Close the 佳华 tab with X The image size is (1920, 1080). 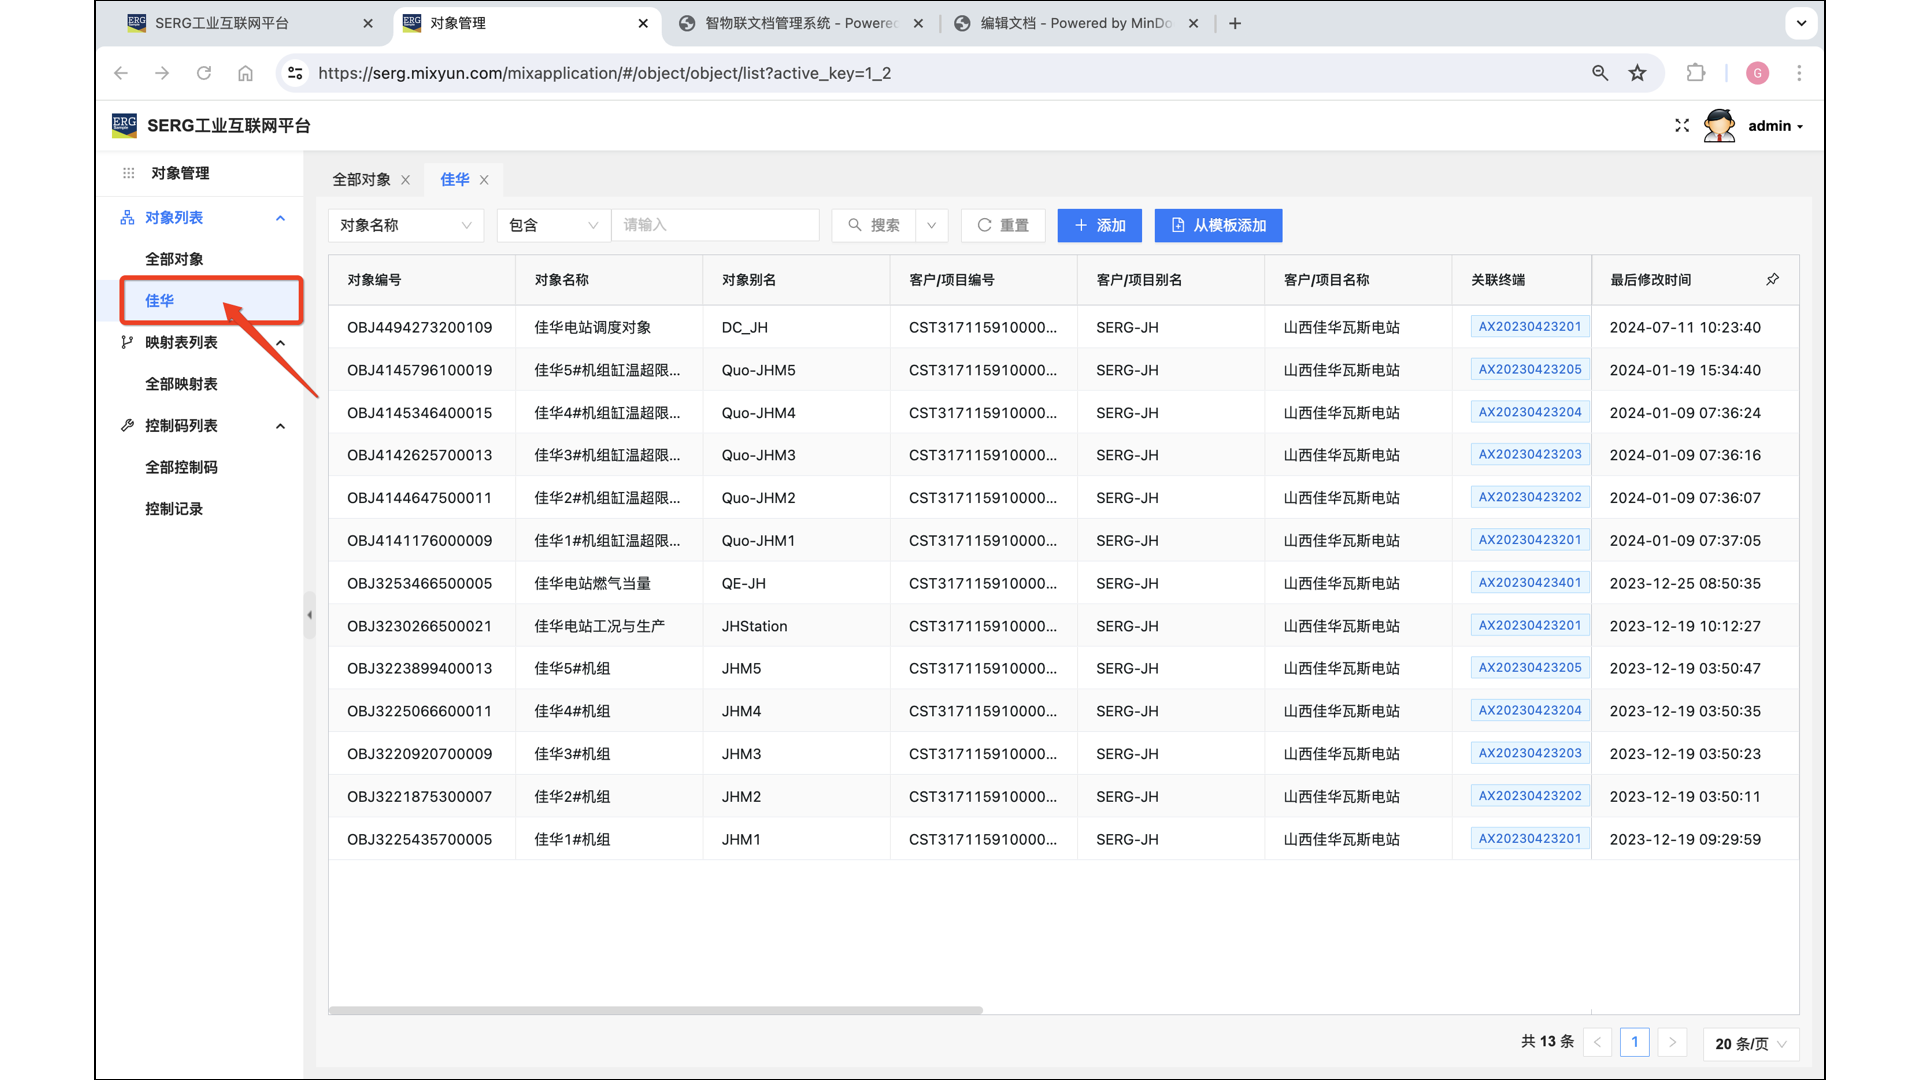pos(484,180)
